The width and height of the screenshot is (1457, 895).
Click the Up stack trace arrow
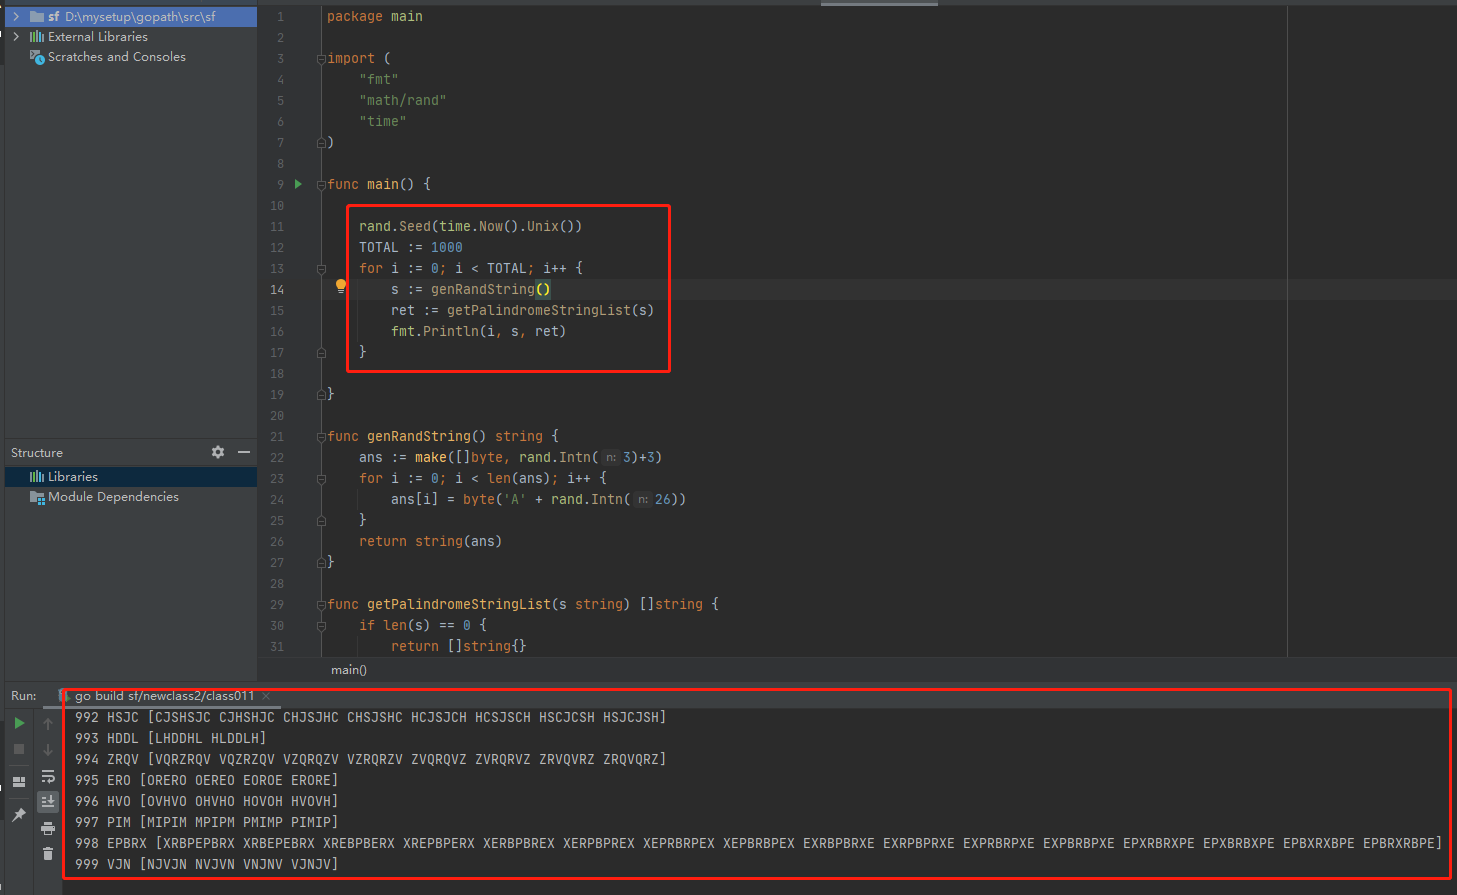48,723
